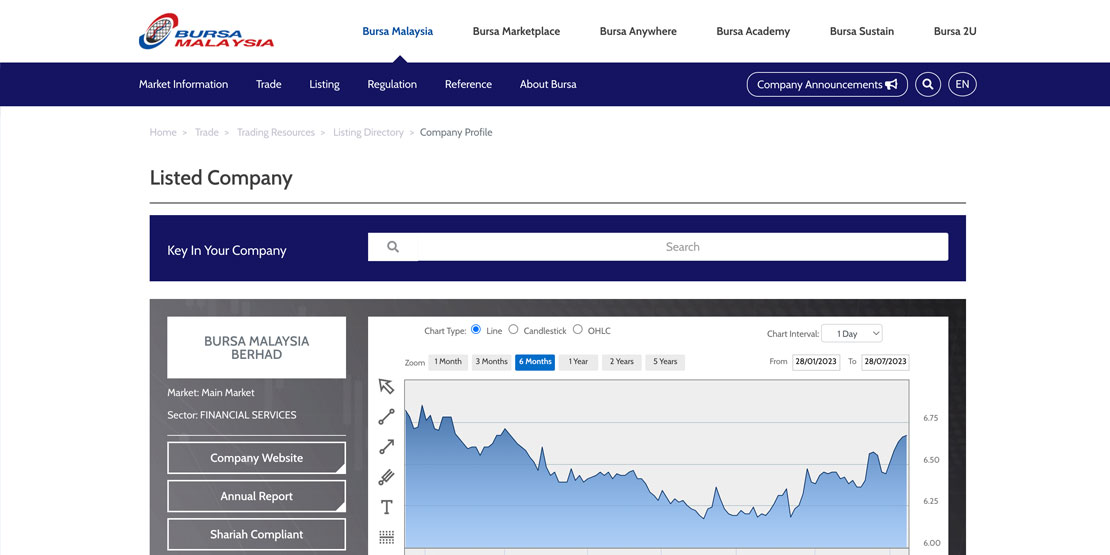Click the Shariah Compliant button

click(x=256, y=534)
